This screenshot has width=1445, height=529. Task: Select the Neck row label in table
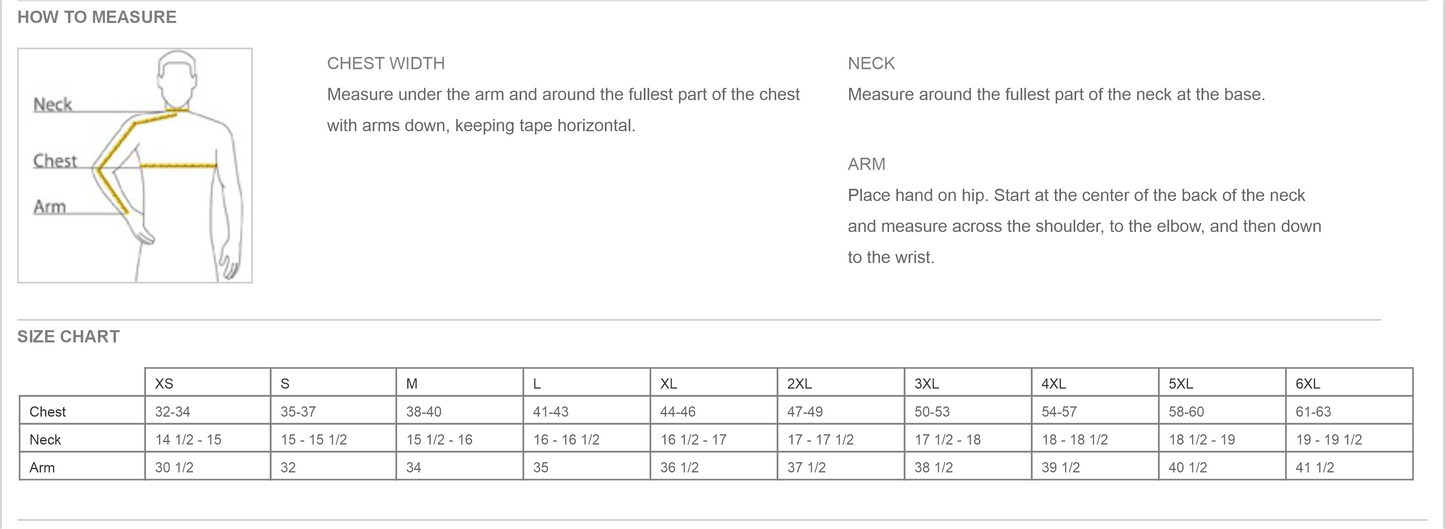(46, 439)
